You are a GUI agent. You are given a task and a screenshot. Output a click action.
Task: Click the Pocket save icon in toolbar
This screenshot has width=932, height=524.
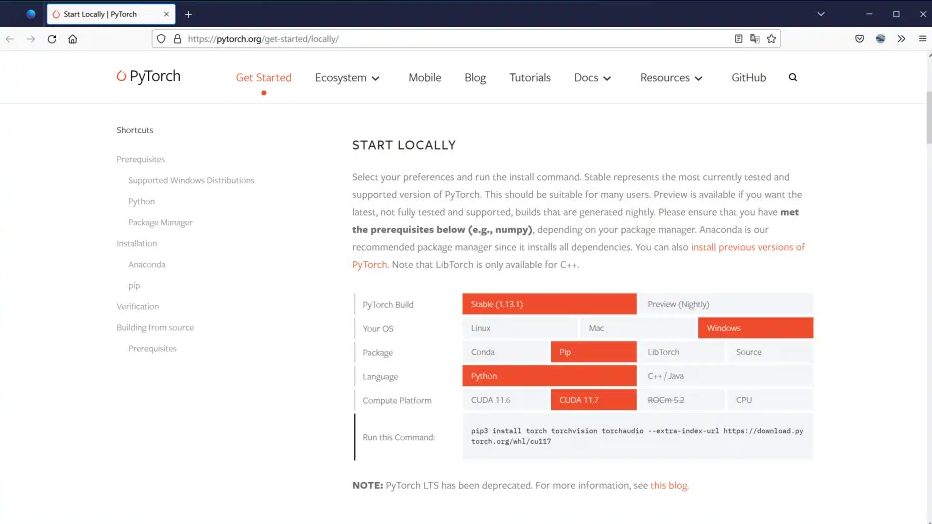point(859,39)
